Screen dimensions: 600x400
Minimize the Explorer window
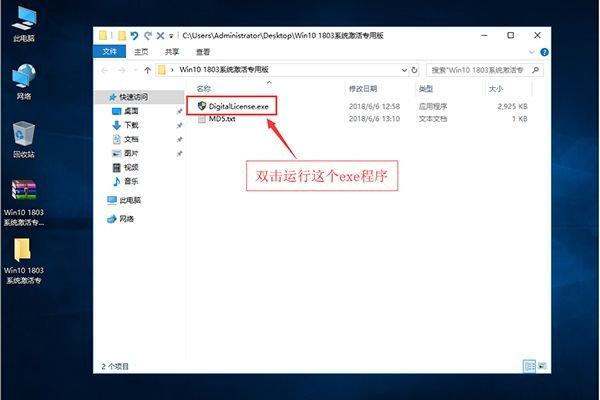click(x=484, y=35)
